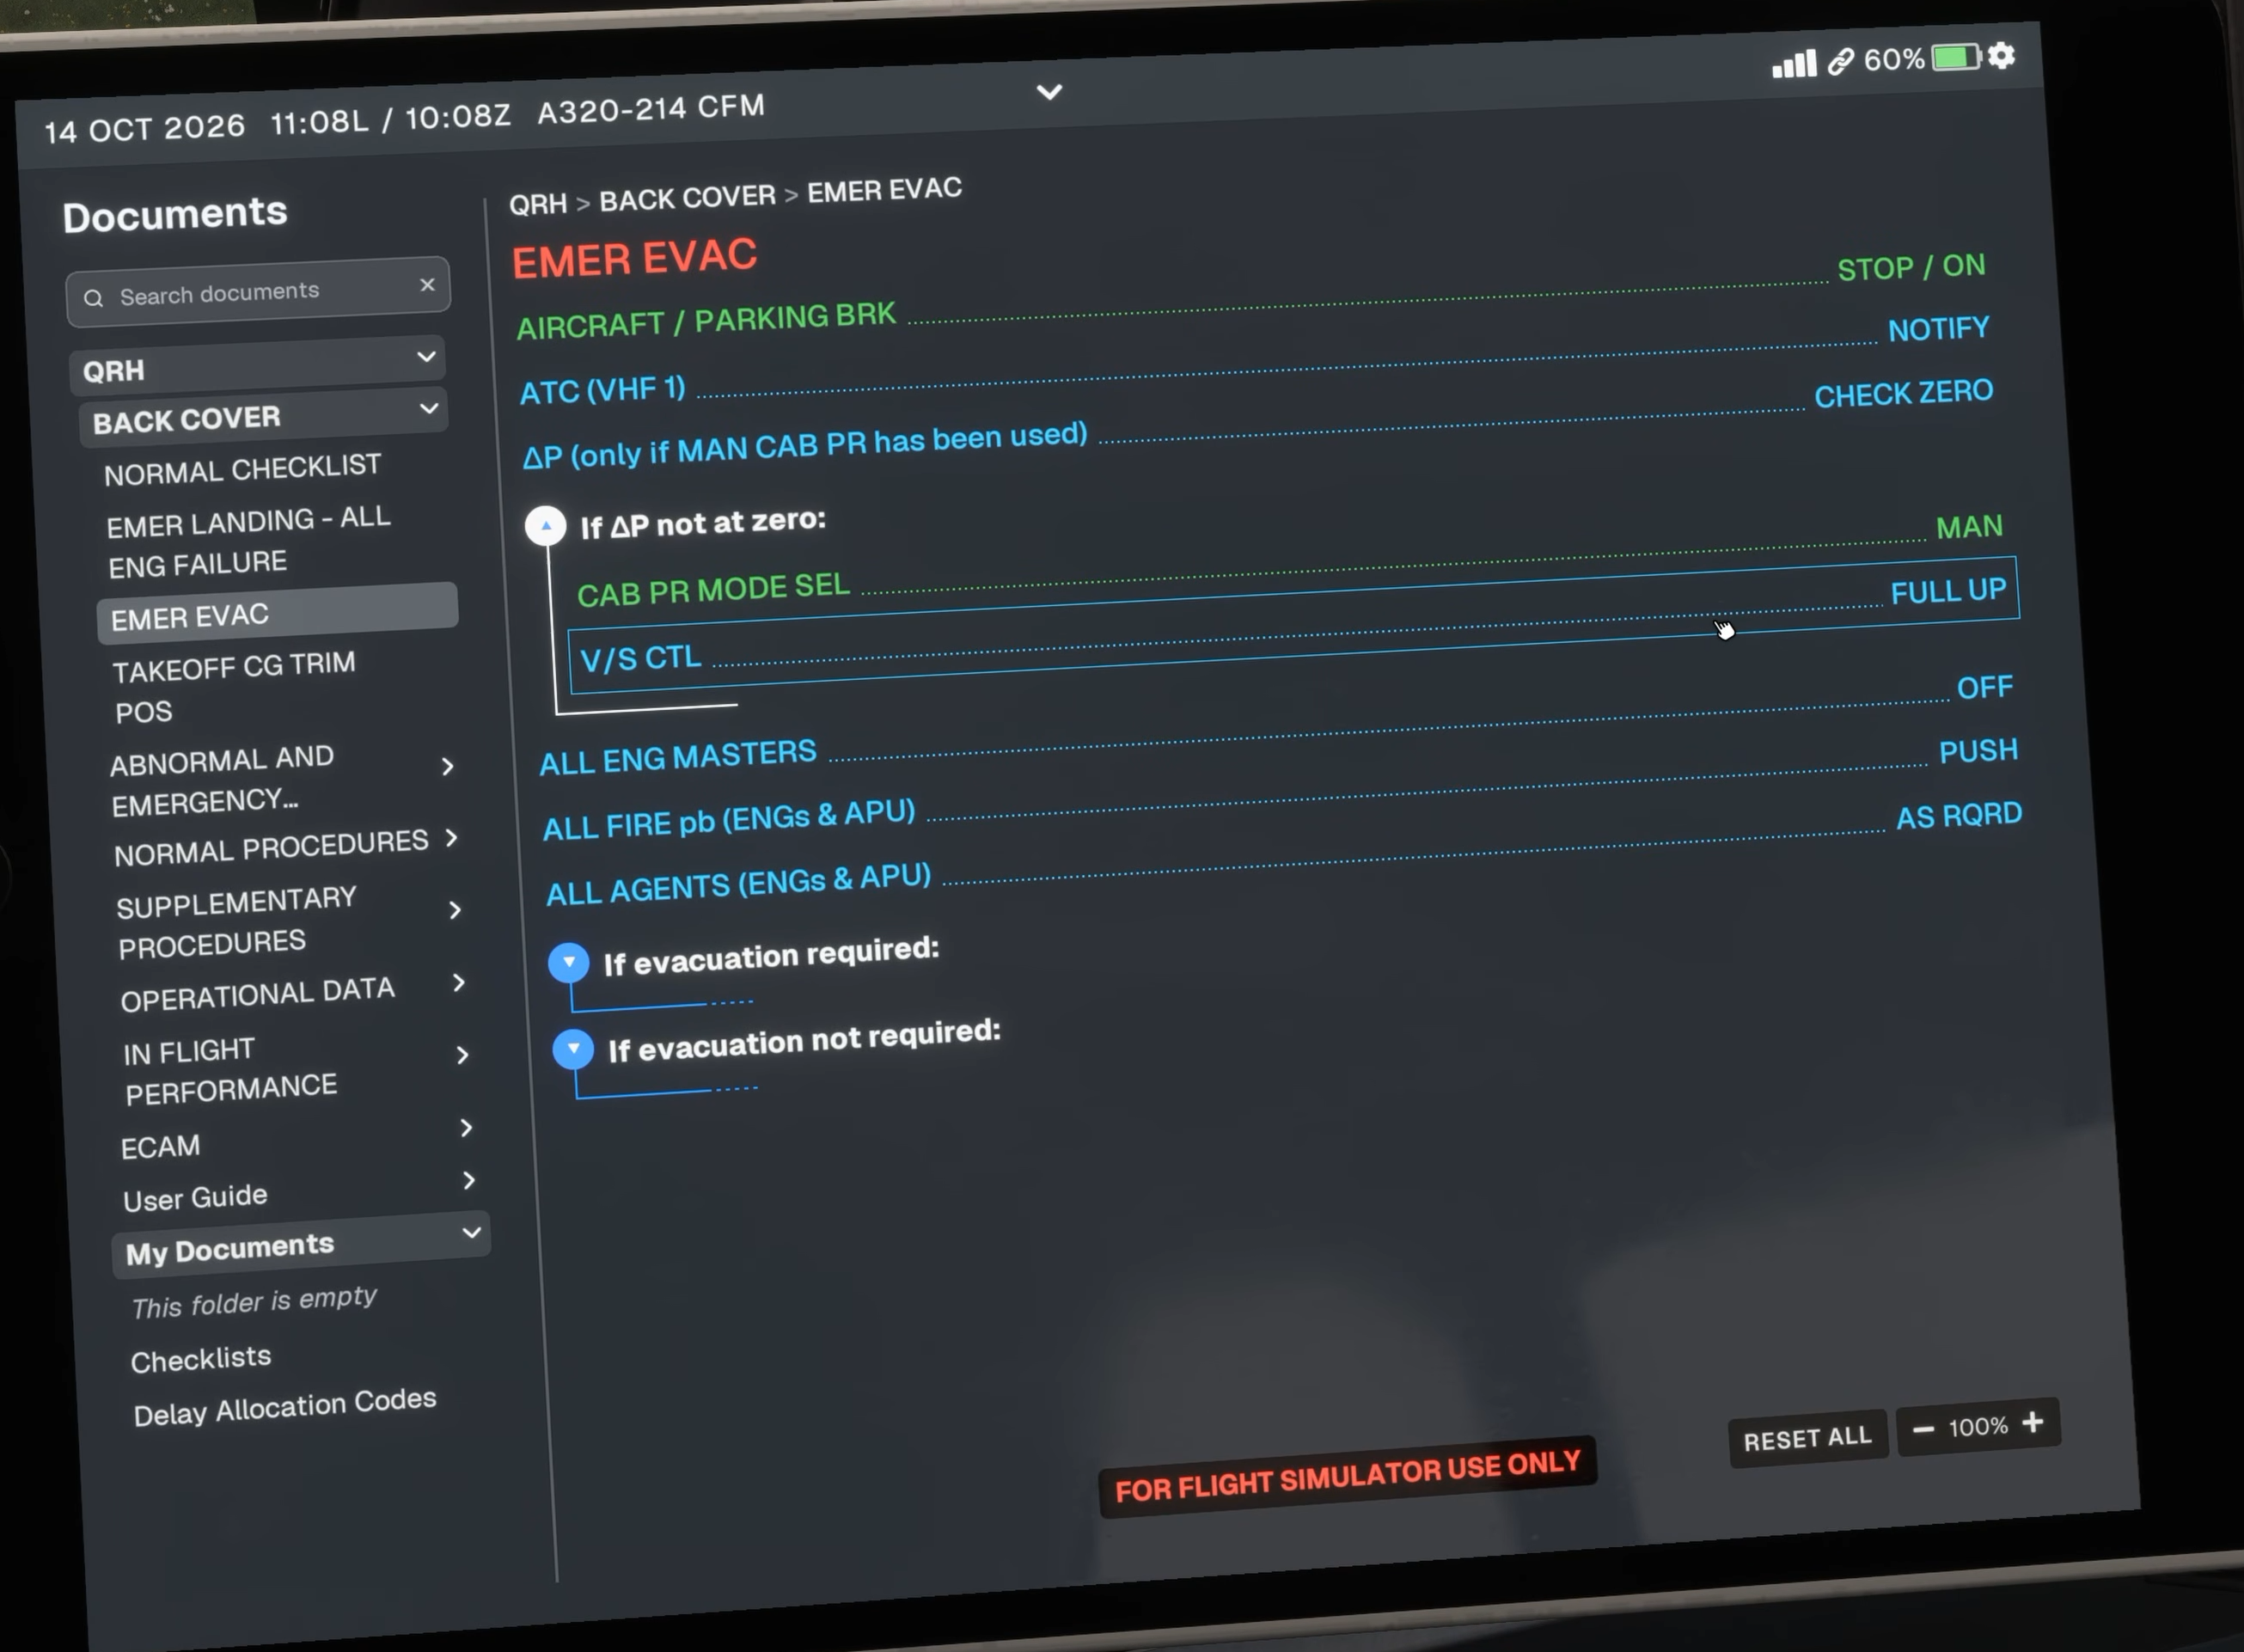2244x1652 pixels.
Task: Open Checklists in My Documents
Action: point(201,1359)
